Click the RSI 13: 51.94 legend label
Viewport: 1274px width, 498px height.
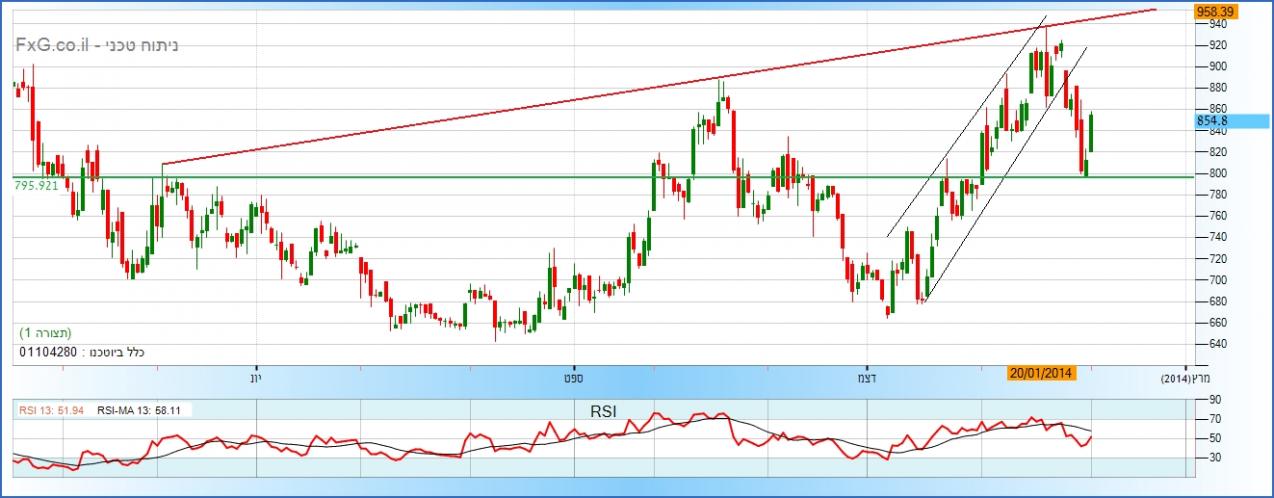point(52,409)
